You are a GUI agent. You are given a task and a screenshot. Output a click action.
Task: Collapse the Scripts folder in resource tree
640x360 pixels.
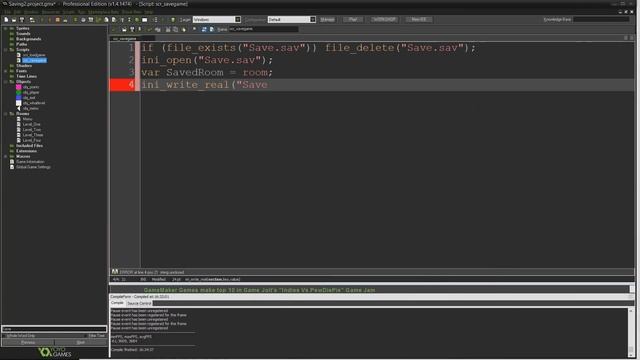pyautogui.click(x=5, y=50)
